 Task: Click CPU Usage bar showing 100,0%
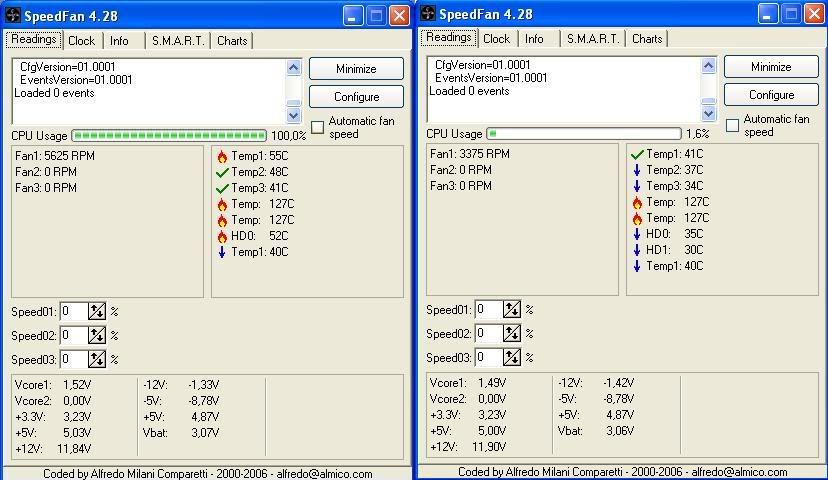pyautogui.click(x=170, y=136)
